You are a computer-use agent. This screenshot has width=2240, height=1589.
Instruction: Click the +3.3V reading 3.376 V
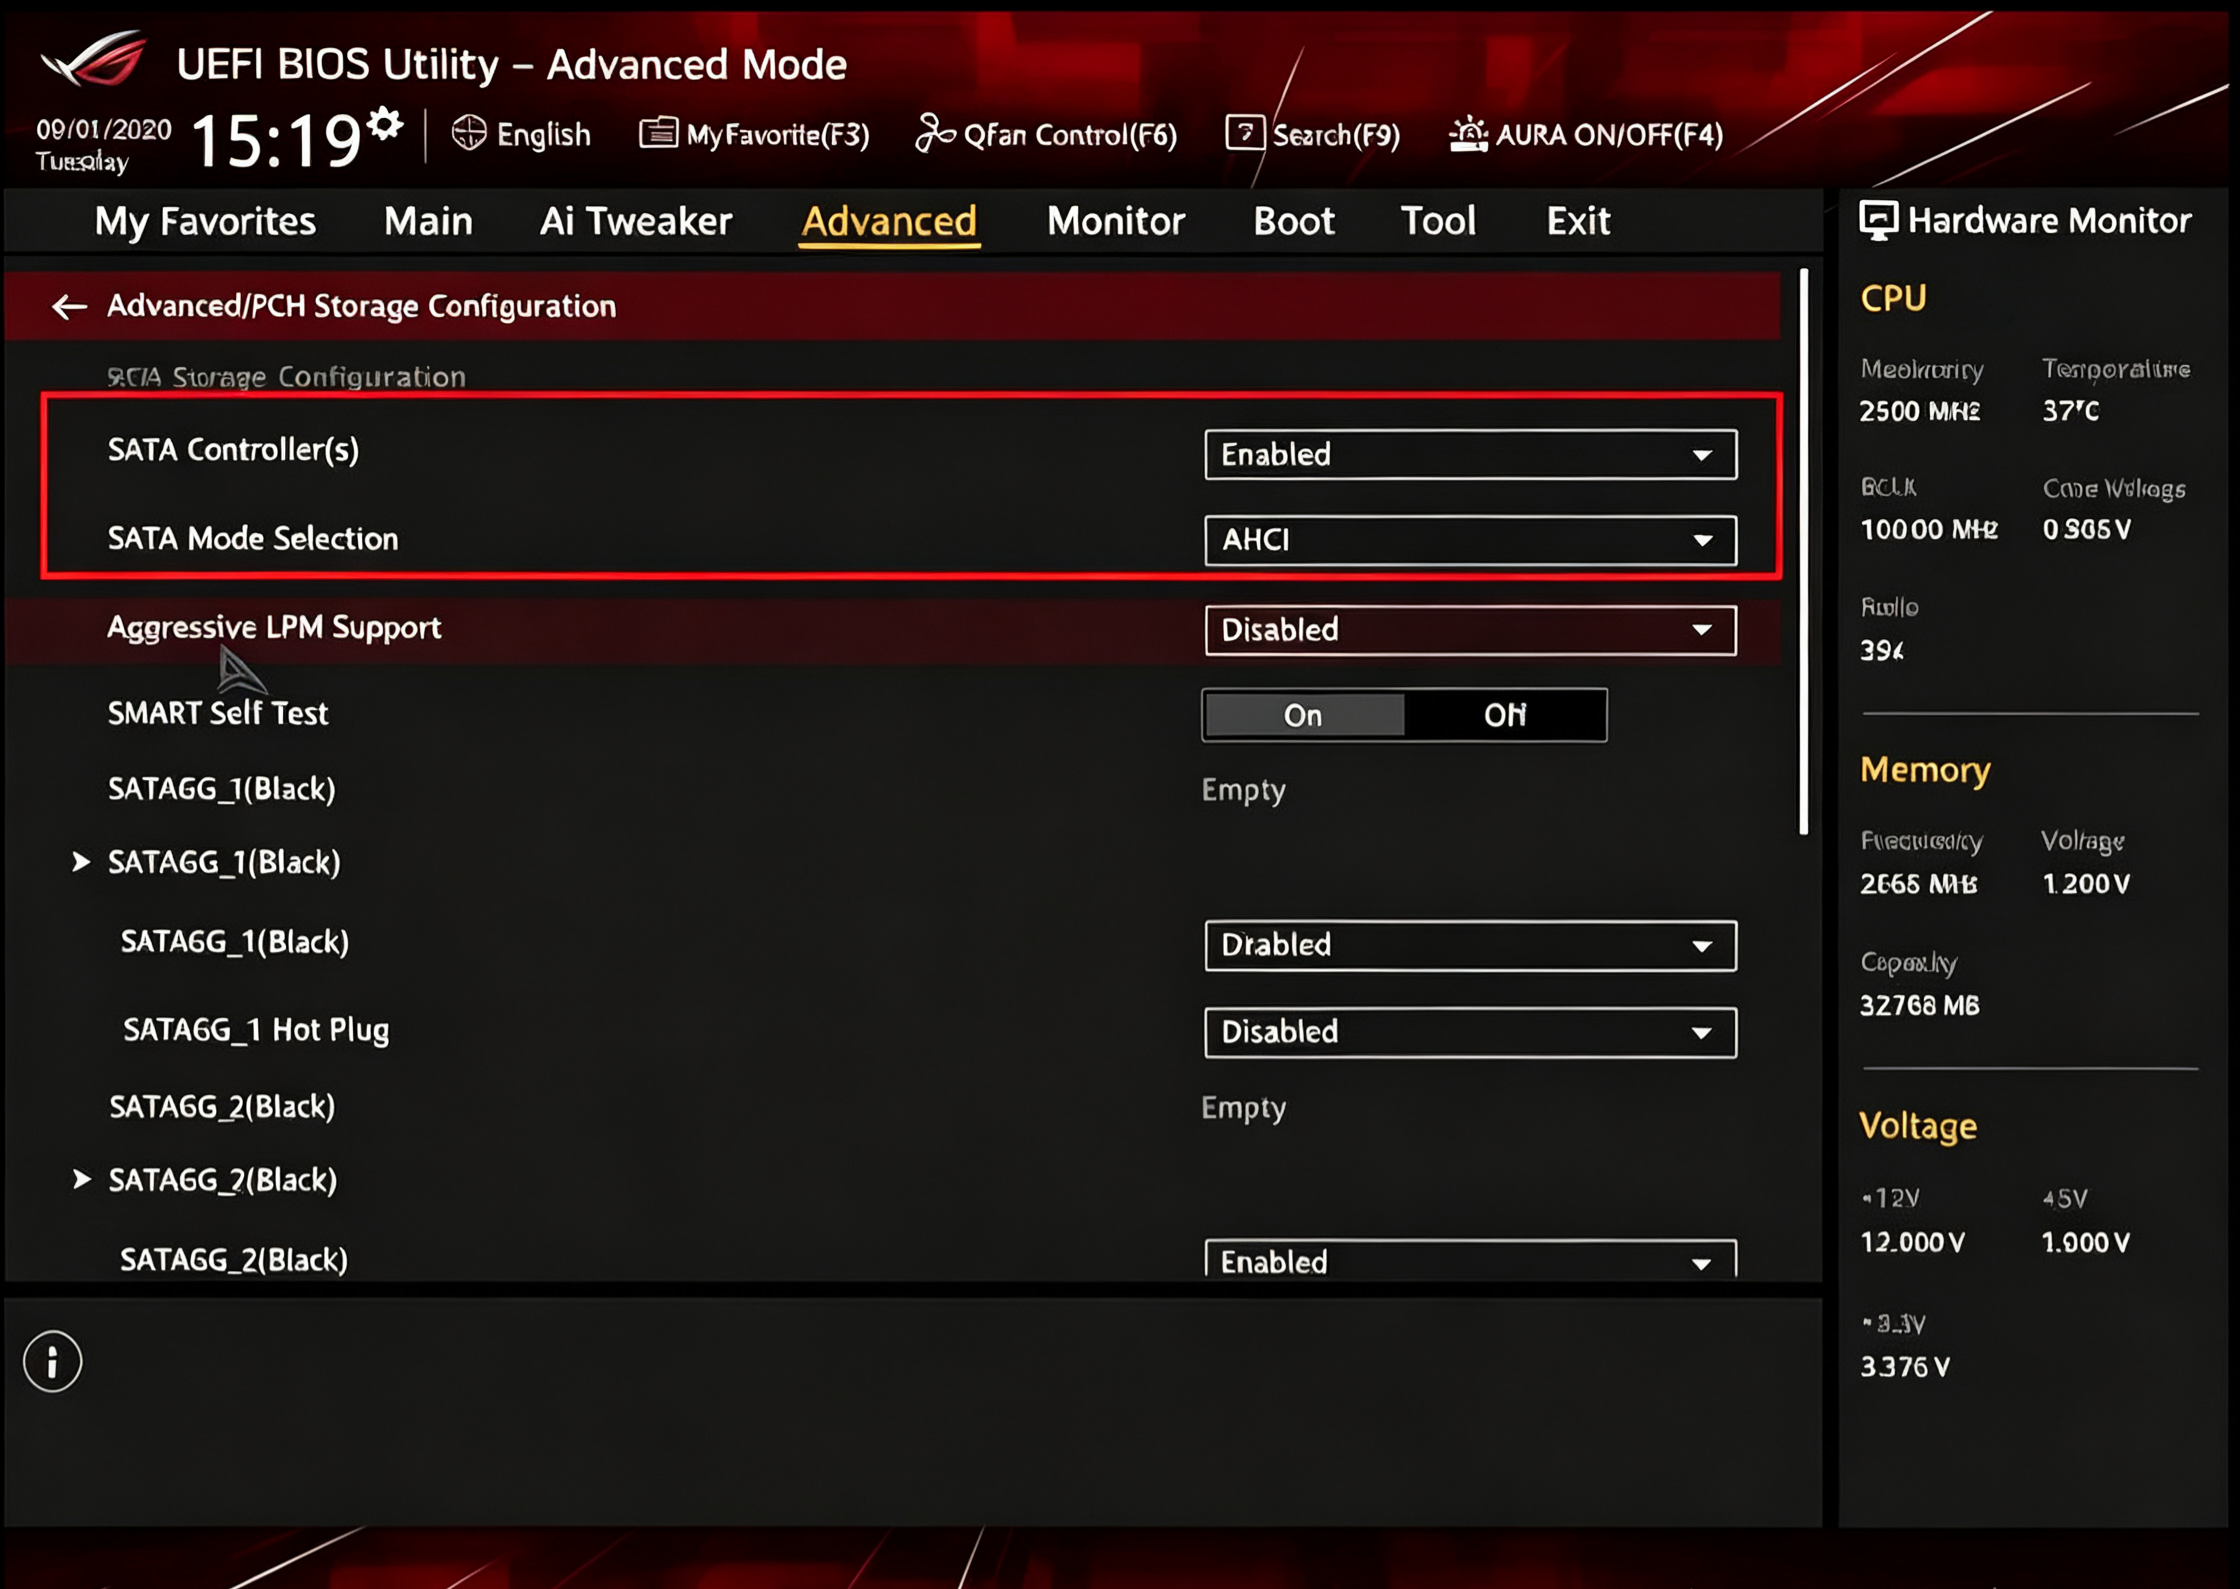tap(1904, 1366)
